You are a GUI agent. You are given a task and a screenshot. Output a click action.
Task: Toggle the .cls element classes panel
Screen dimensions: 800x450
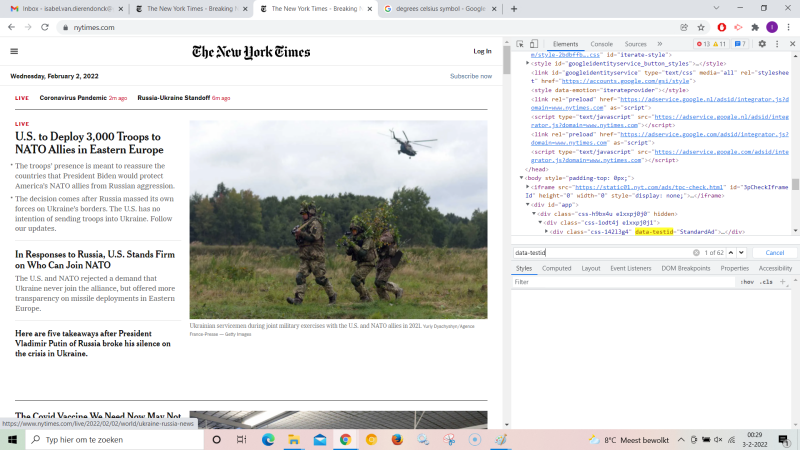pyautogui.click(x=766, y=282)
